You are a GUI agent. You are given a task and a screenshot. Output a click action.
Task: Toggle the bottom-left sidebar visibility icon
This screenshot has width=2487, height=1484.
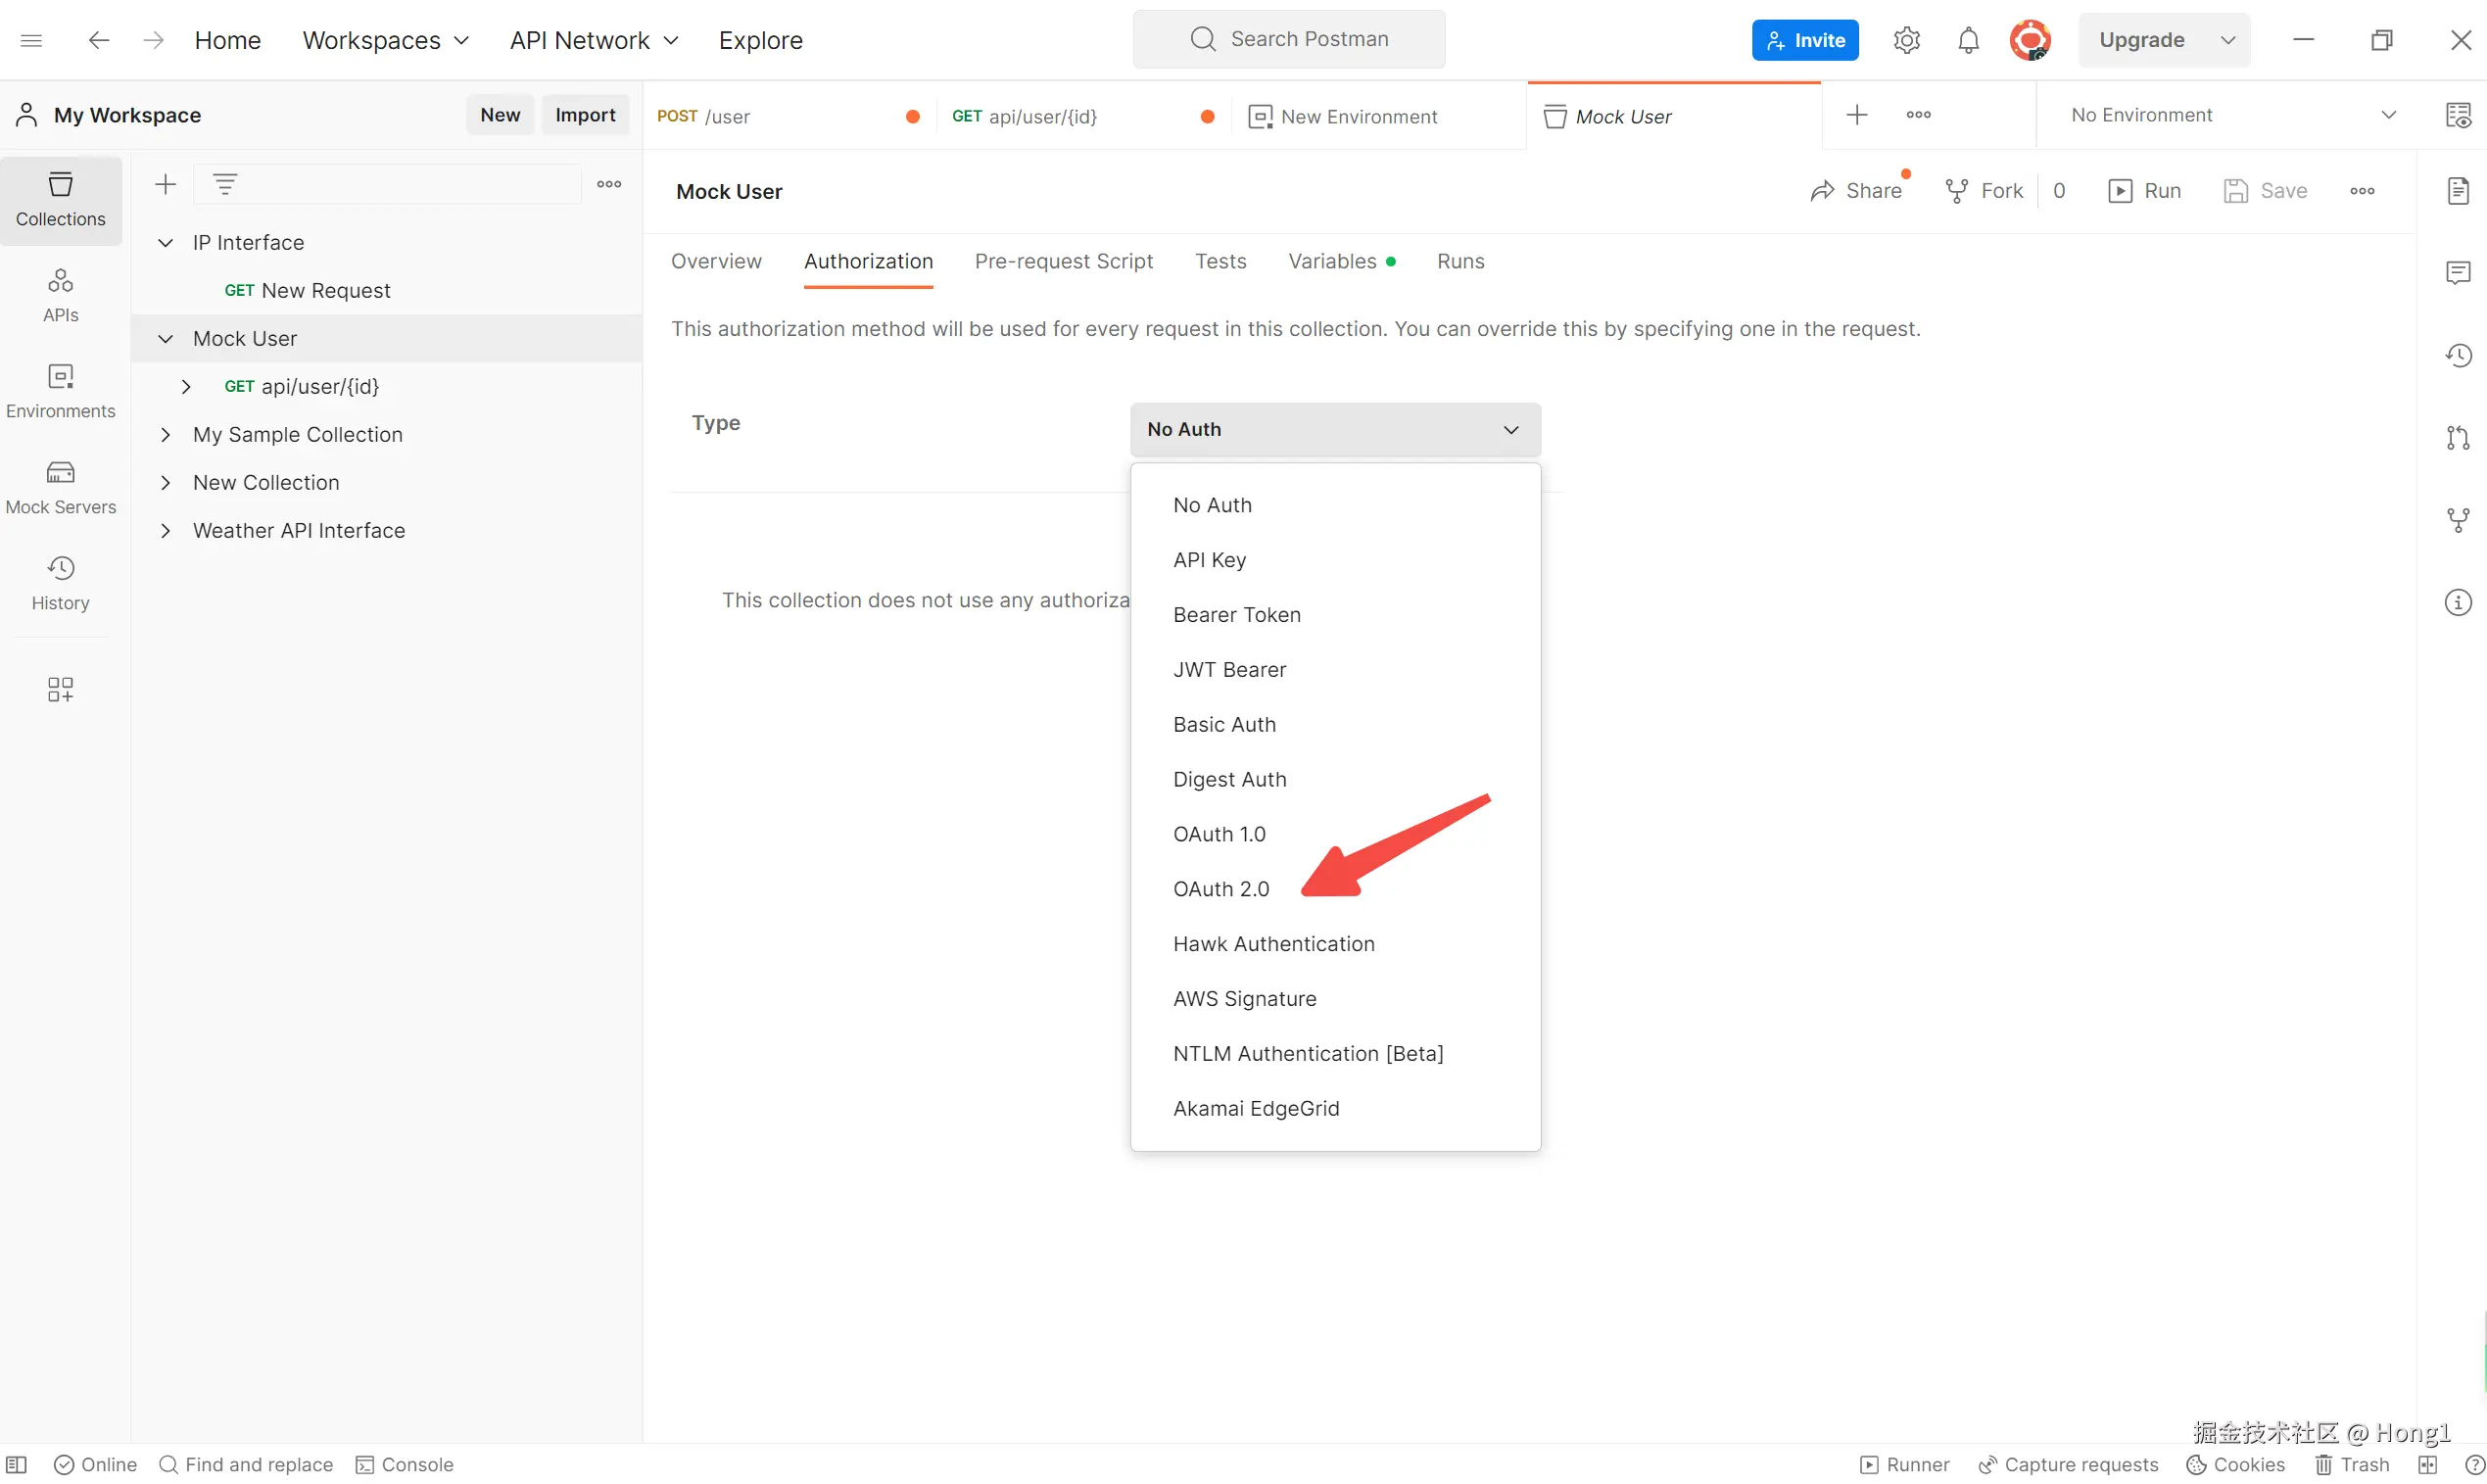(17, 1464)
